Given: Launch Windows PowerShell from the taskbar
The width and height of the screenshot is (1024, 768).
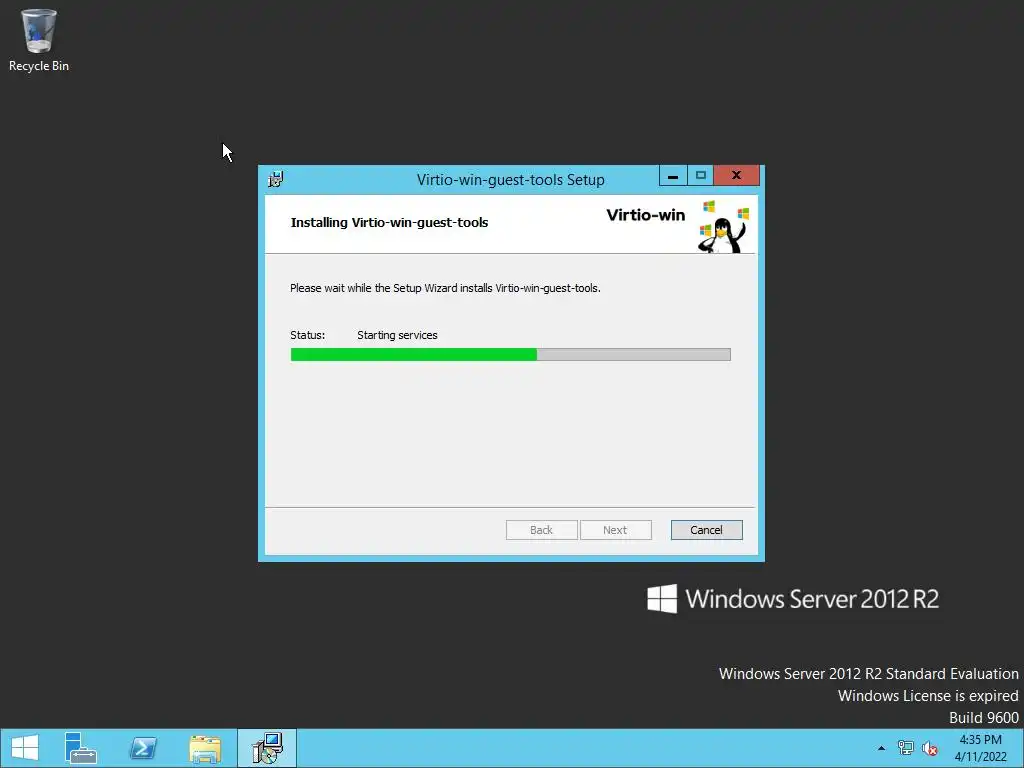Looking at the screenshot, I should [x=142, y=748].
